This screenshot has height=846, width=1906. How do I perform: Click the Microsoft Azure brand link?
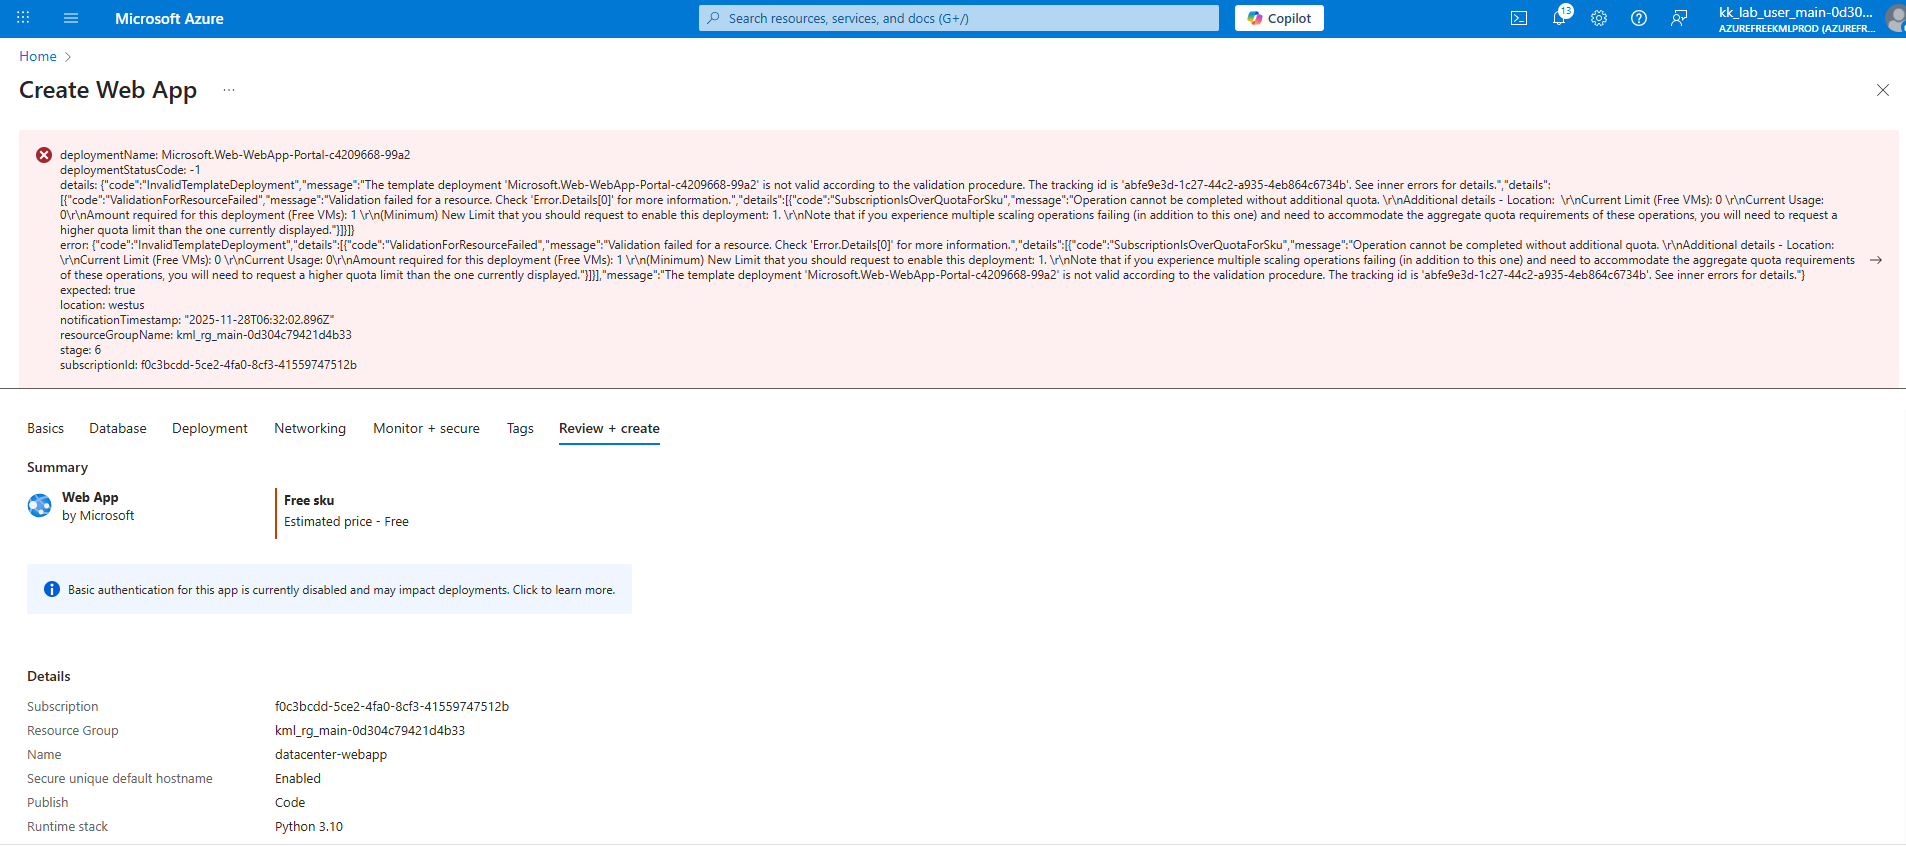169,18
